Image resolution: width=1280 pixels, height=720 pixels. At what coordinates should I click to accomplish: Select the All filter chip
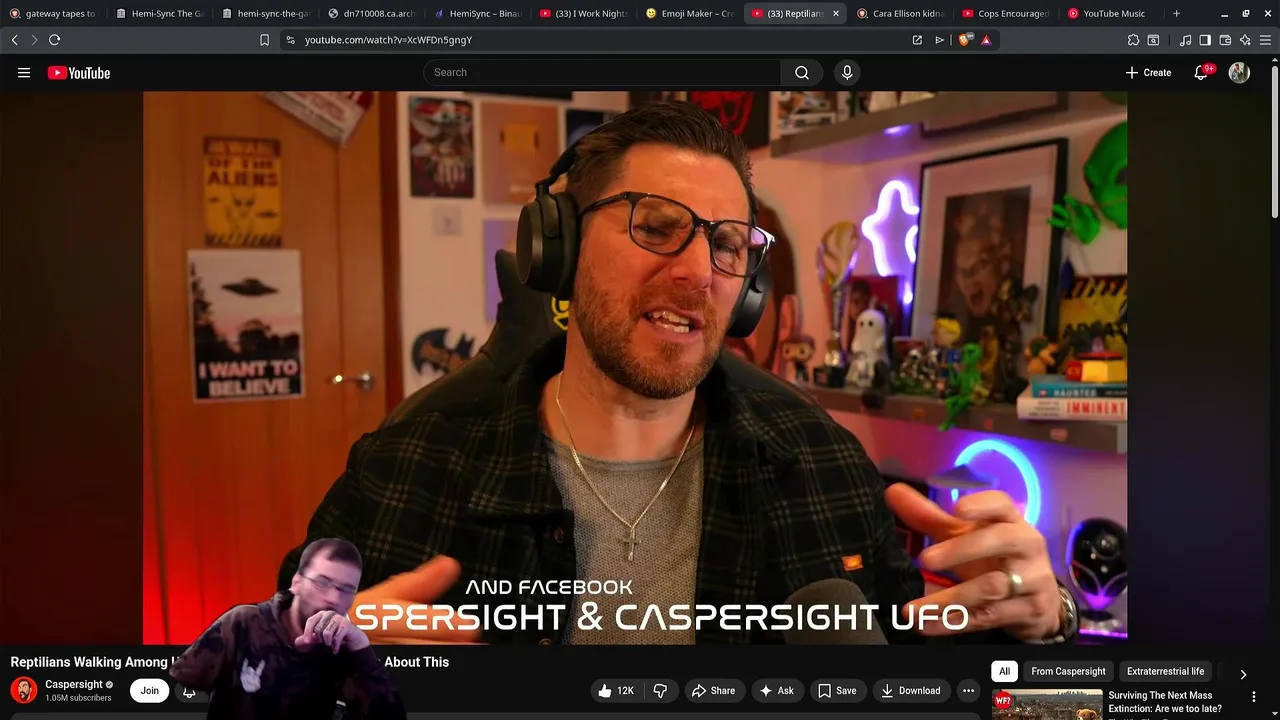[1004, 671]
